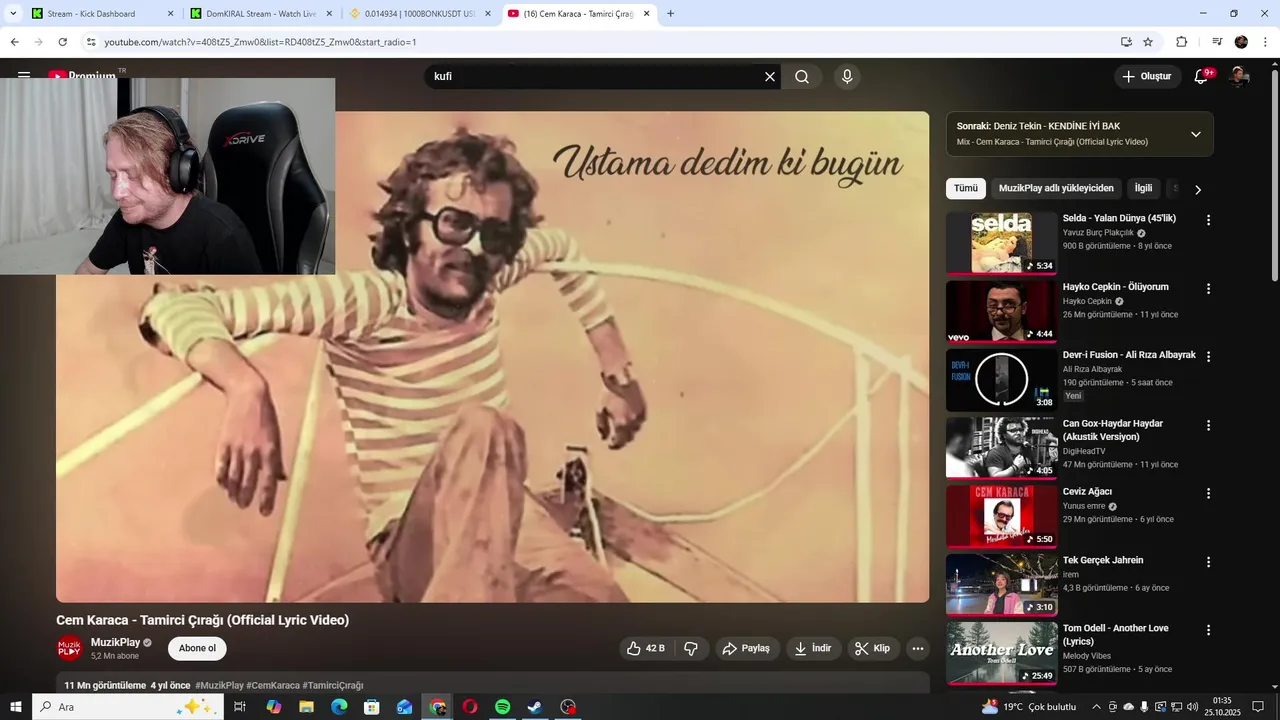Viewport: 1280px width, 720px height.
Task: Create a clip using Klip button
Action: click(873, 648)
